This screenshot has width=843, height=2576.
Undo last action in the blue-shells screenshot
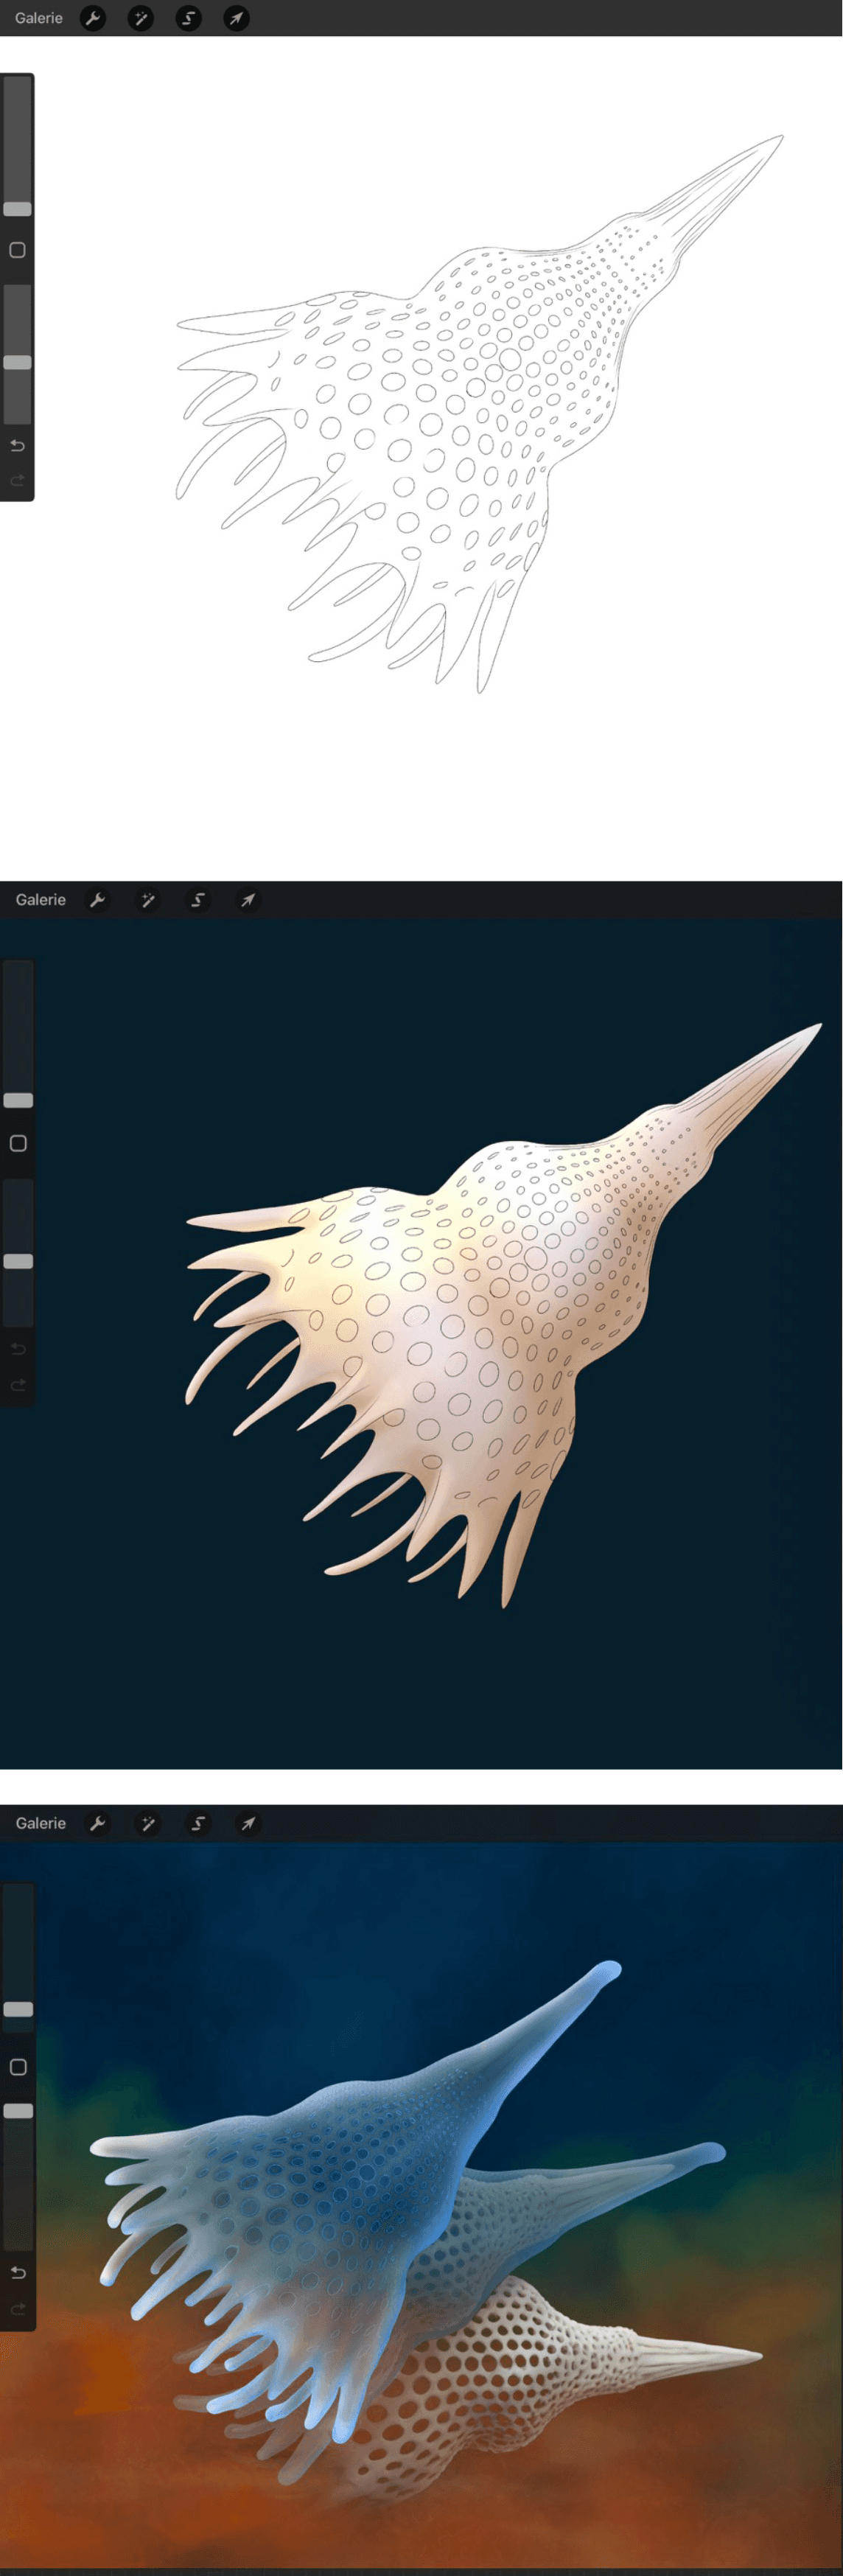coord(18,2273)
